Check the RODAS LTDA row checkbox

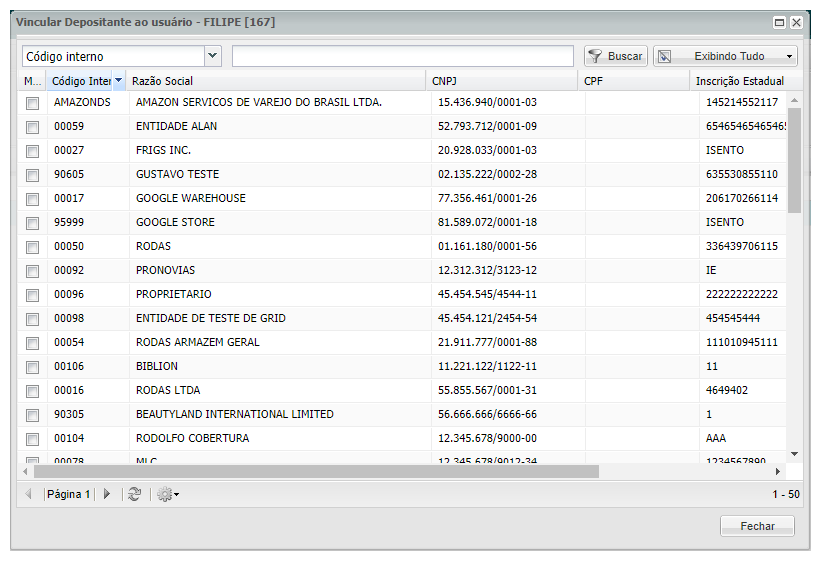coord(32,391)
